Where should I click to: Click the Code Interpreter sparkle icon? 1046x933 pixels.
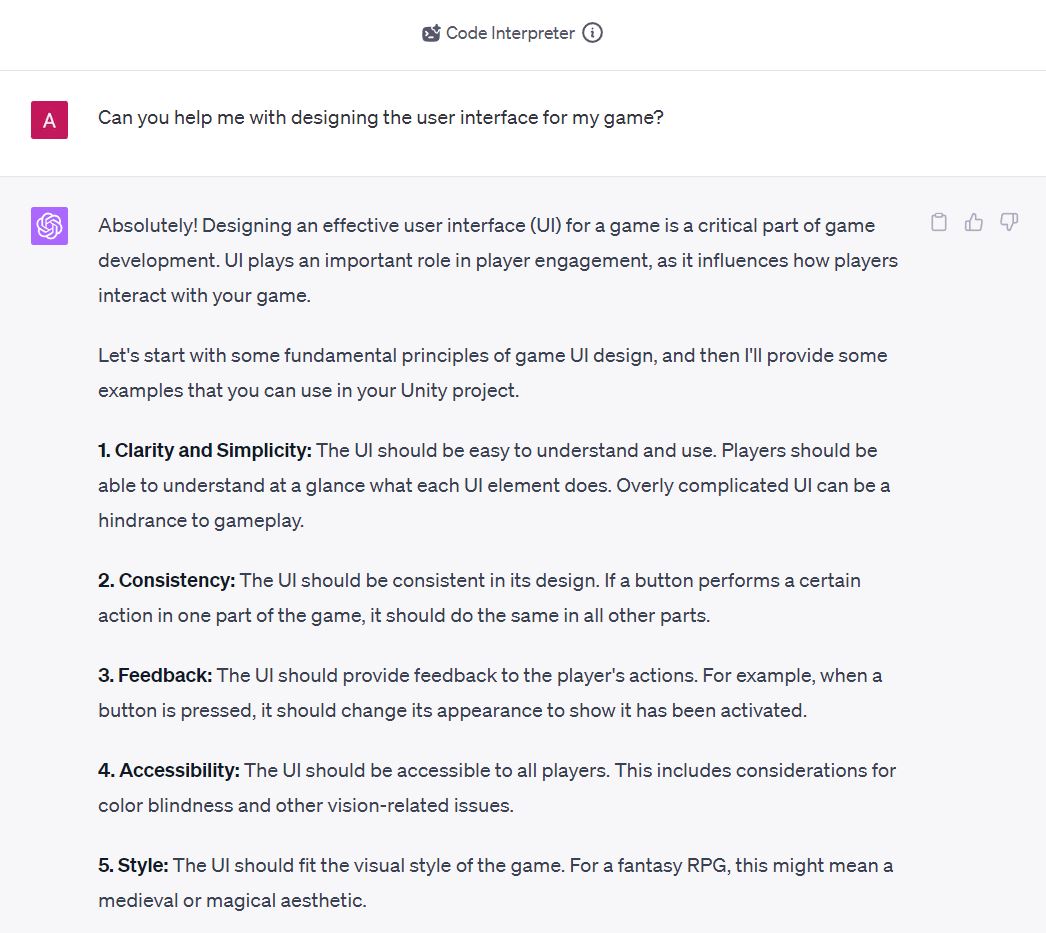[x=431, y=33]
